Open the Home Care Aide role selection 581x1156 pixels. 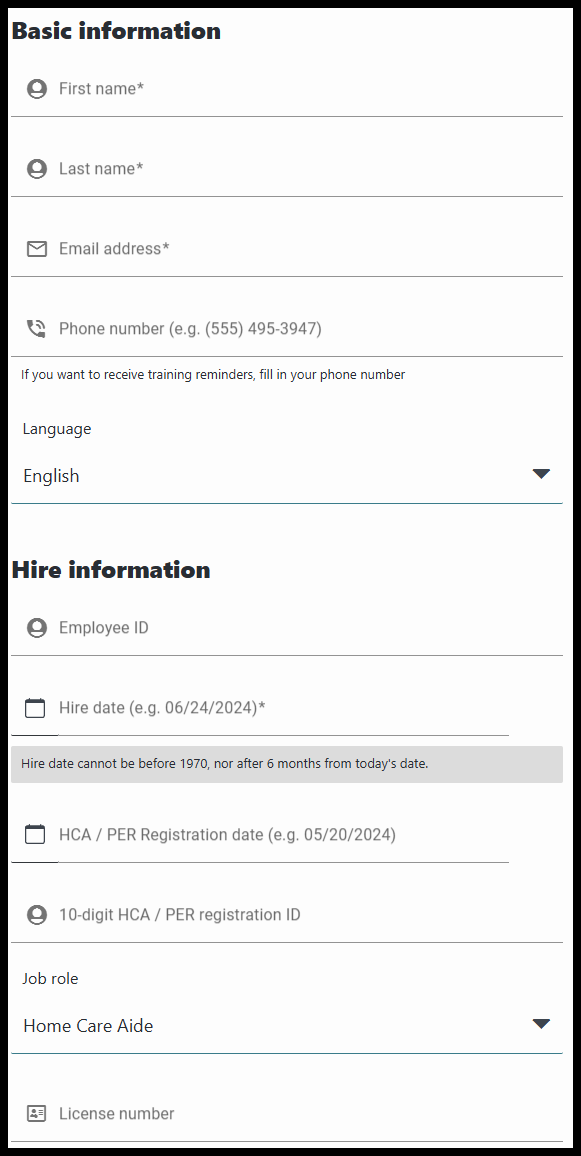[x=287, y=1026]
